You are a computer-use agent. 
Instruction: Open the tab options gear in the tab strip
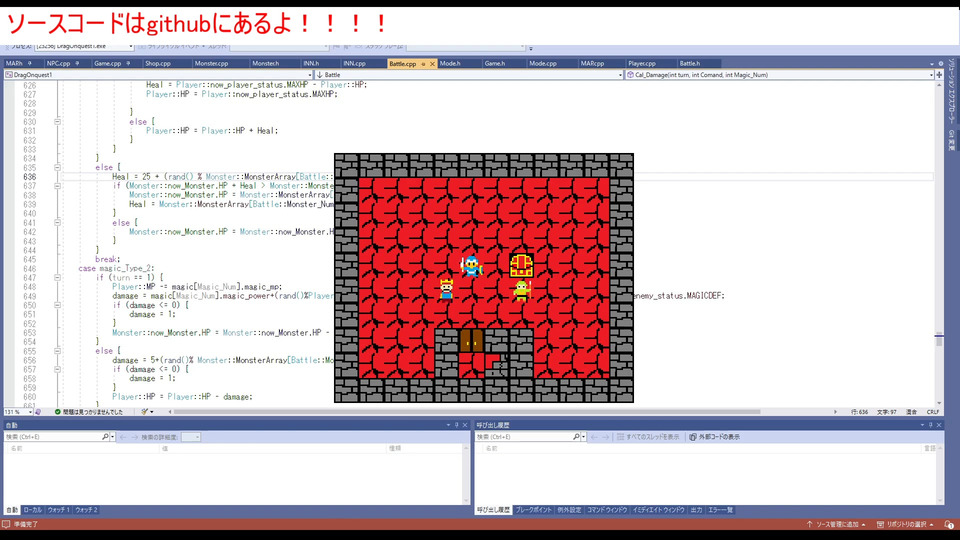coord(941,64)
